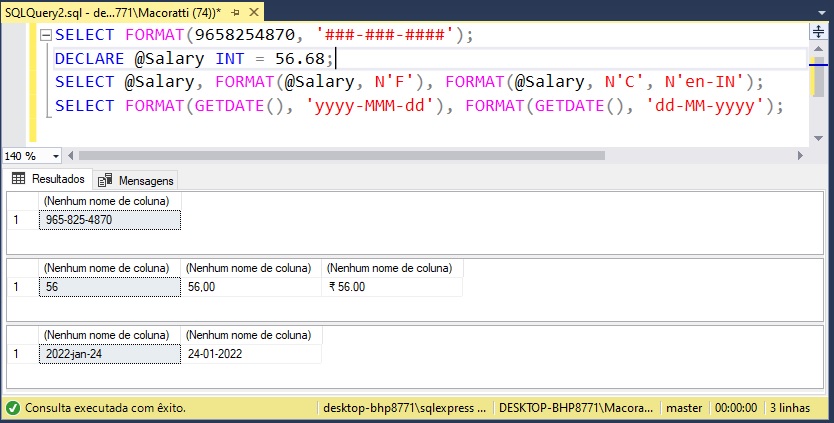Click the editor vertical scroll down arrow
Image resolution: width=834 pixels, height=423 pixels.
(818, 138)
